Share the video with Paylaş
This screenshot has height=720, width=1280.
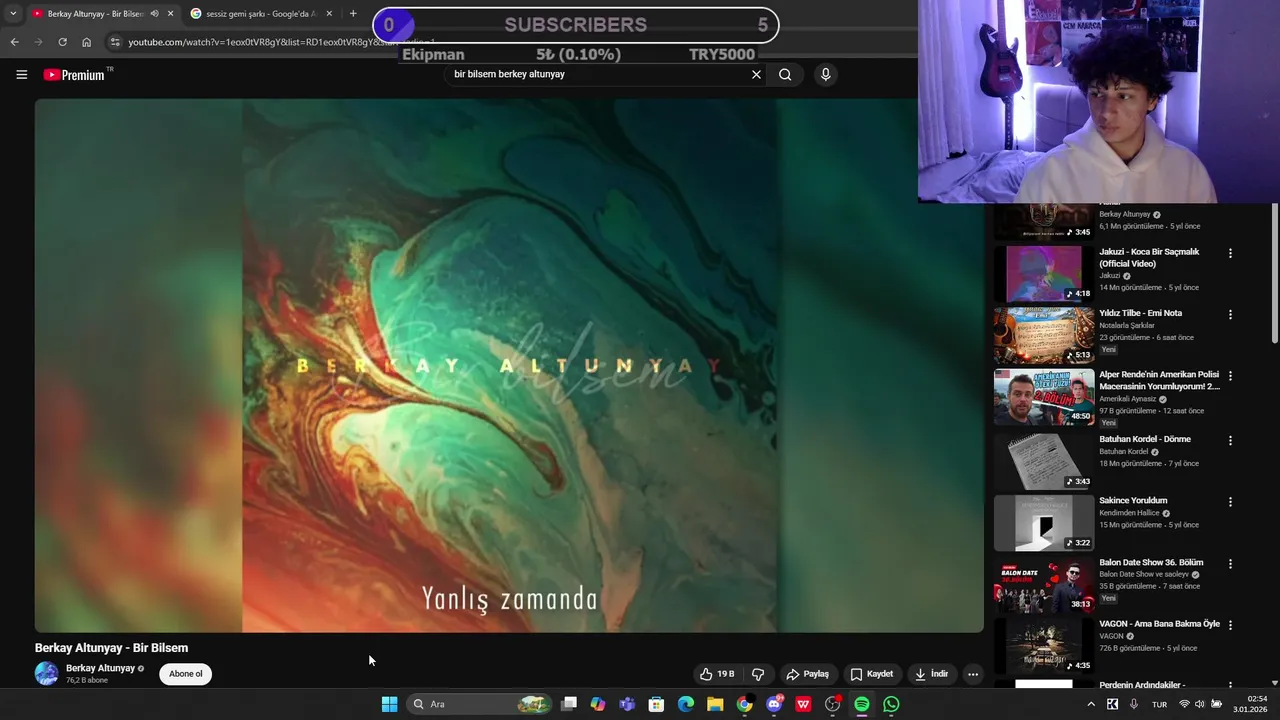(807, 674)
